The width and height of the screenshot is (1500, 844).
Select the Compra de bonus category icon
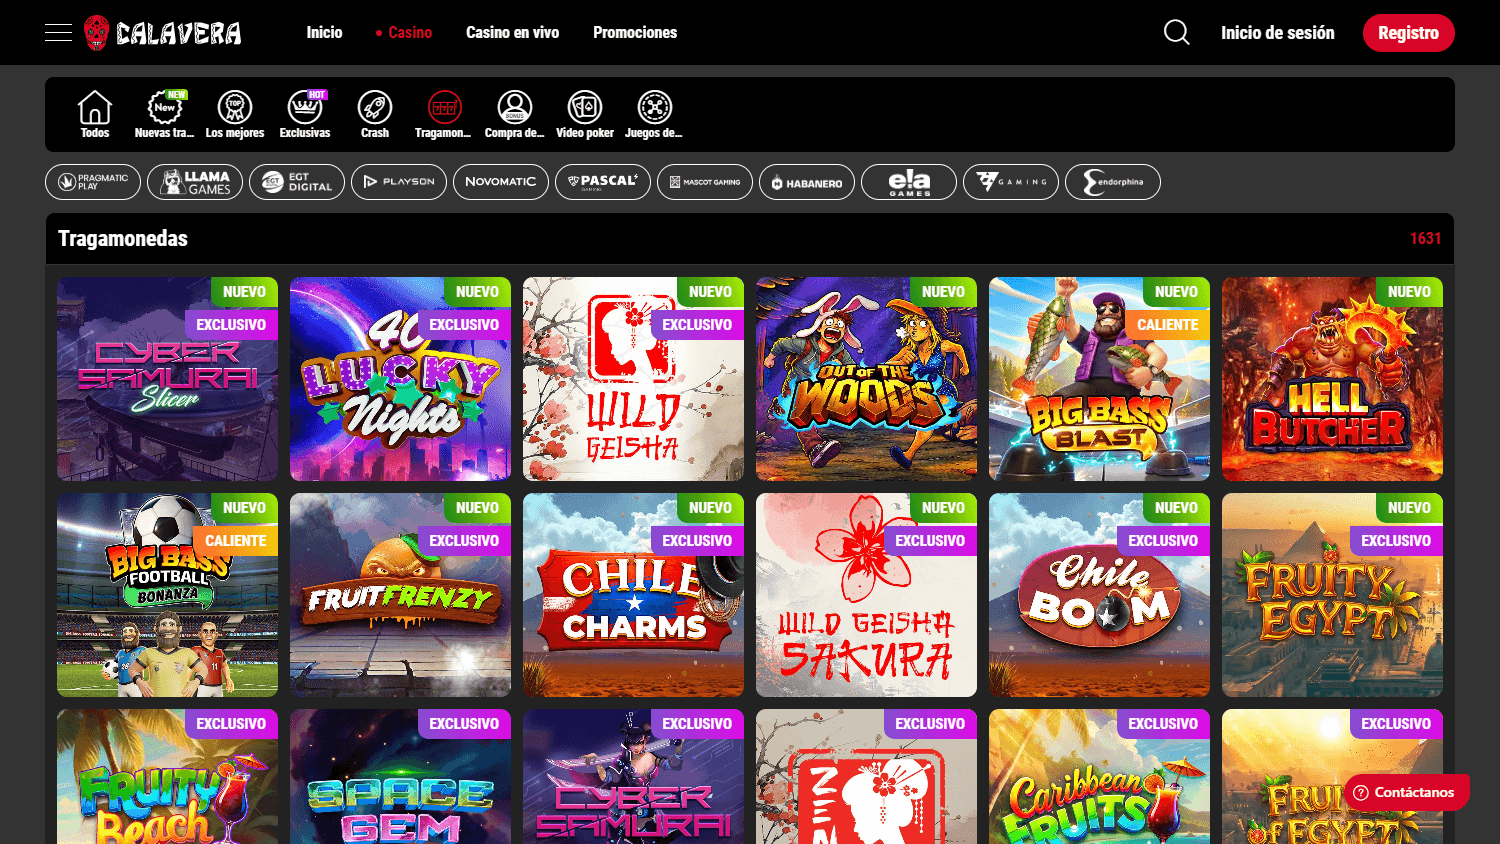[x=515, y=114]
